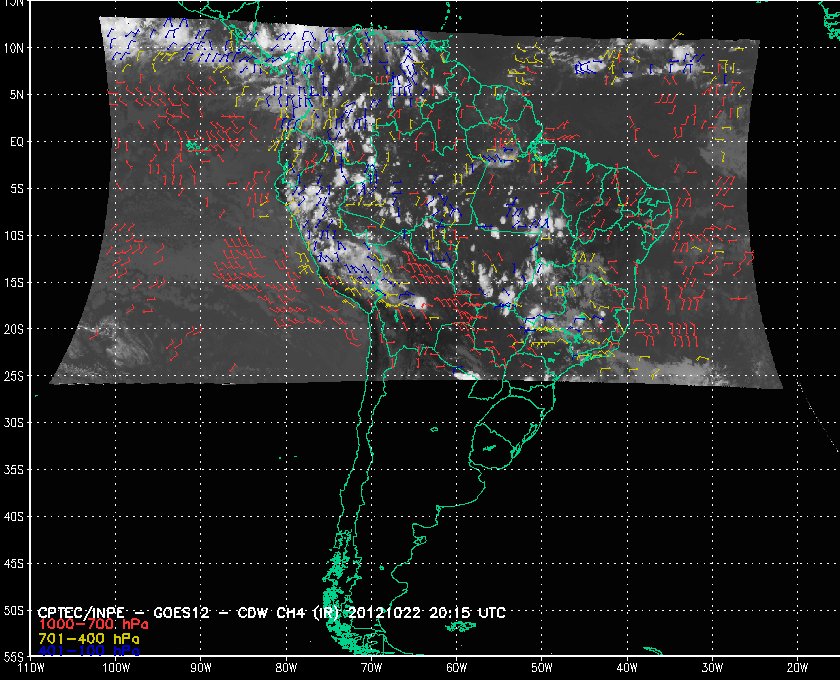Screen dimensions: 840x680
Task: Click the 60W longitude label
Action: tap(456, 668)
